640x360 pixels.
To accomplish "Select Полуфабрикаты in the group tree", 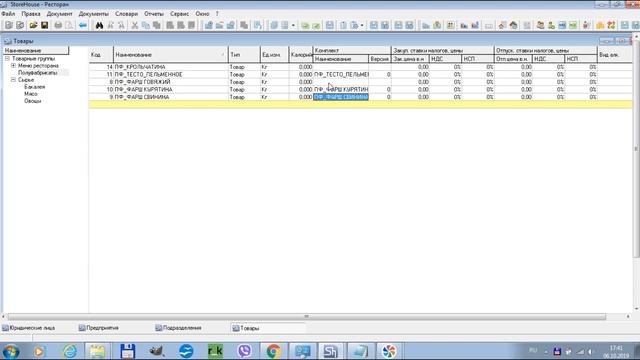I will point(38,73).
